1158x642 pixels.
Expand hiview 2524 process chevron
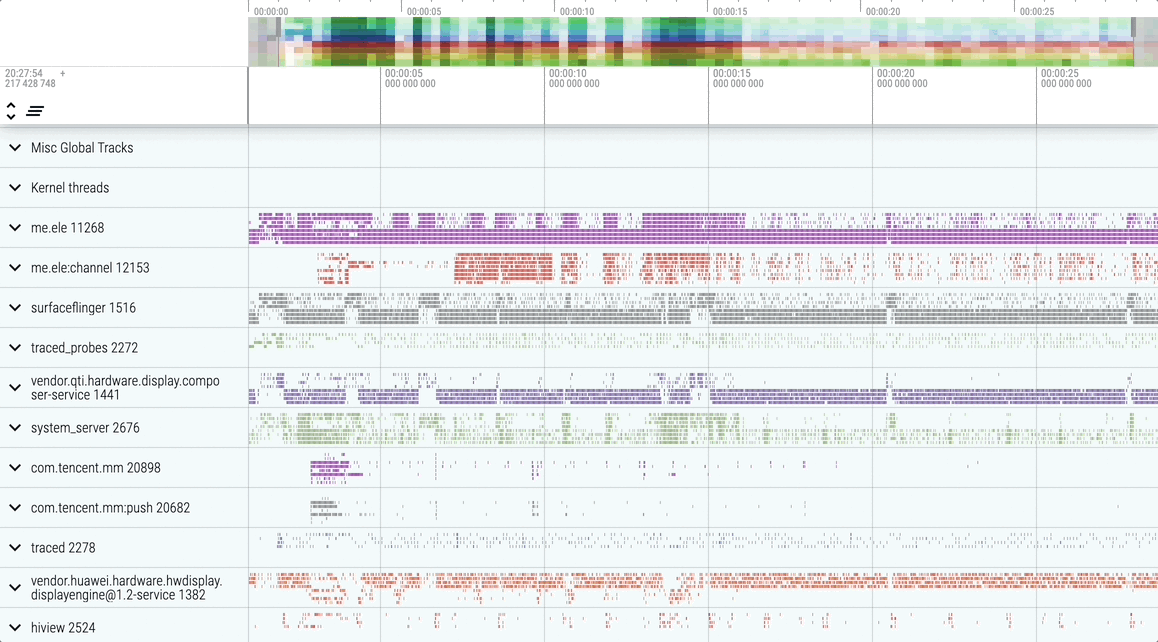coord(15,628)
